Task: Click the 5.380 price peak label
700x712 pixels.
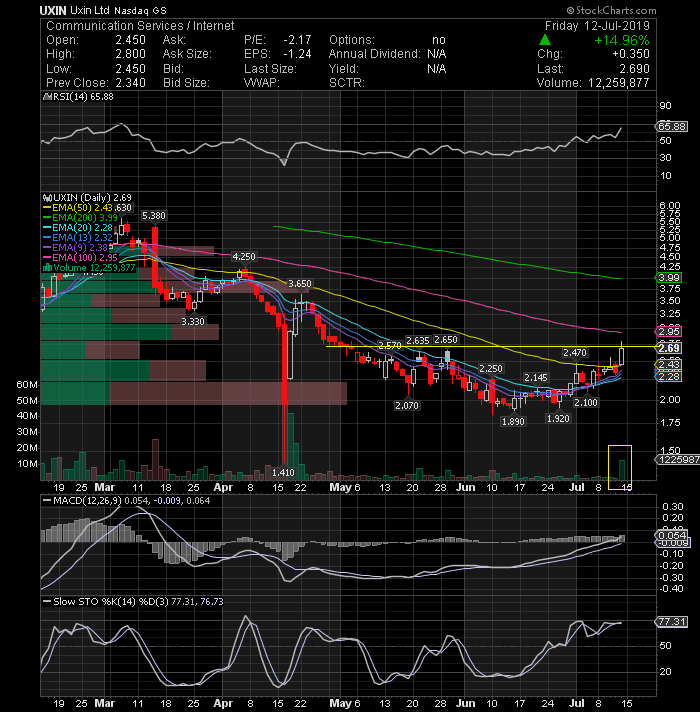Action: (x=153, y=216)
